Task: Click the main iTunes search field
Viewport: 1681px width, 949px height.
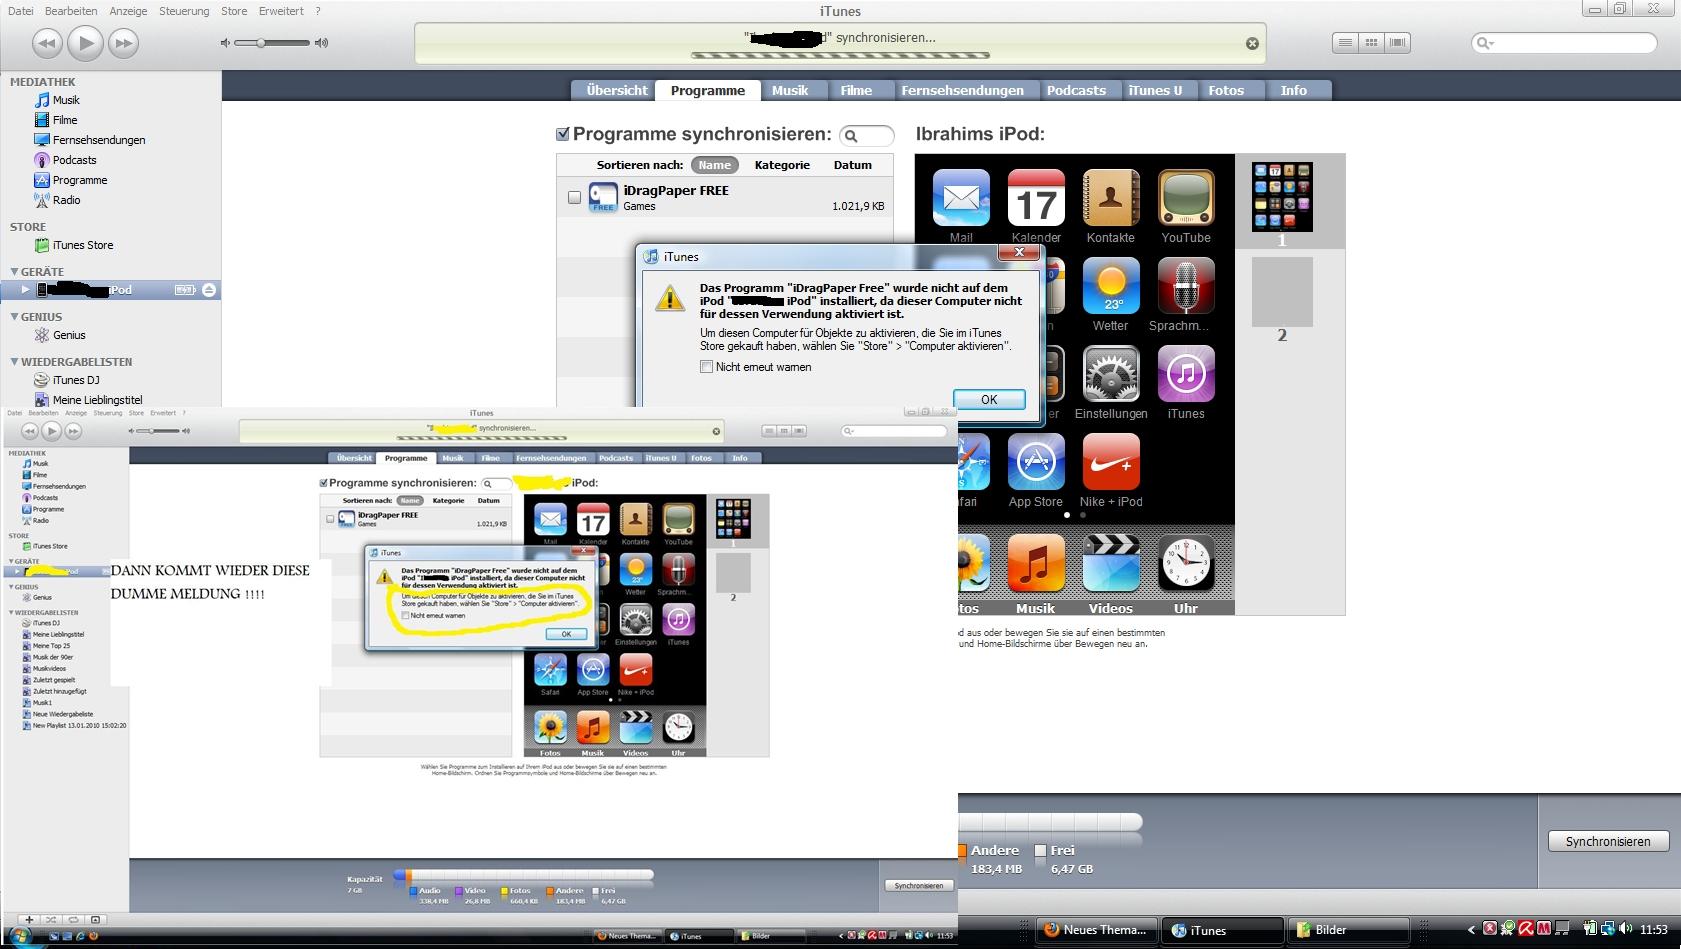Action: click(x=1564, y=42)
